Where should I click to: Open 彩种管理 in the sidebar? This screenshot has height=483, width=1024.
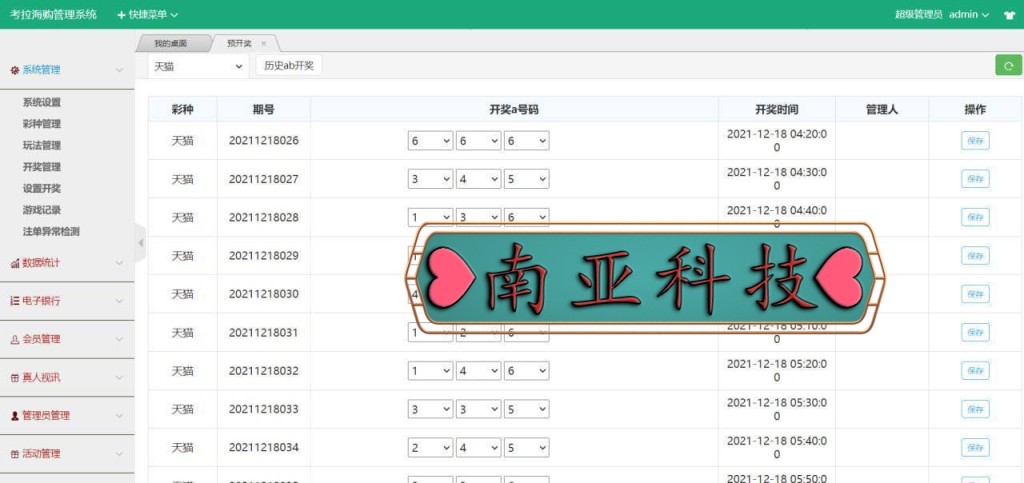click(x=42, y=124)
